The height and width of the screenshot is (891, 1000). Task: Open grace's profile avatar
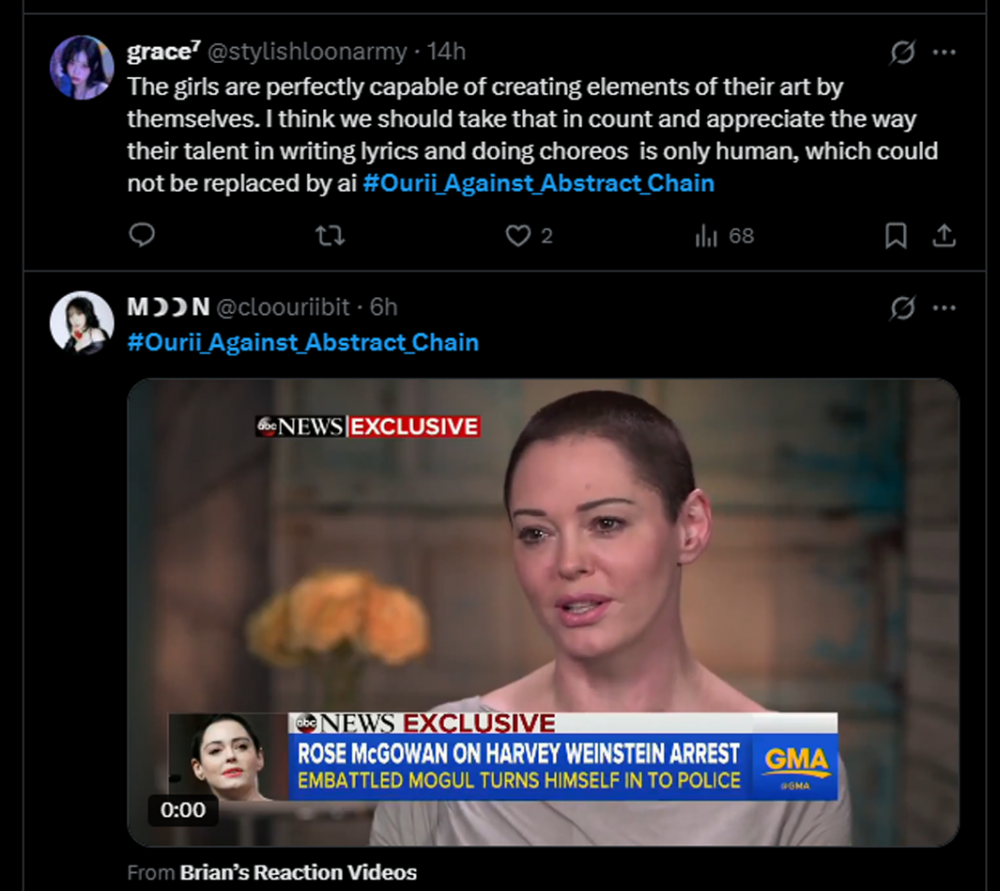pyautogui.click(x=81, y=67)
